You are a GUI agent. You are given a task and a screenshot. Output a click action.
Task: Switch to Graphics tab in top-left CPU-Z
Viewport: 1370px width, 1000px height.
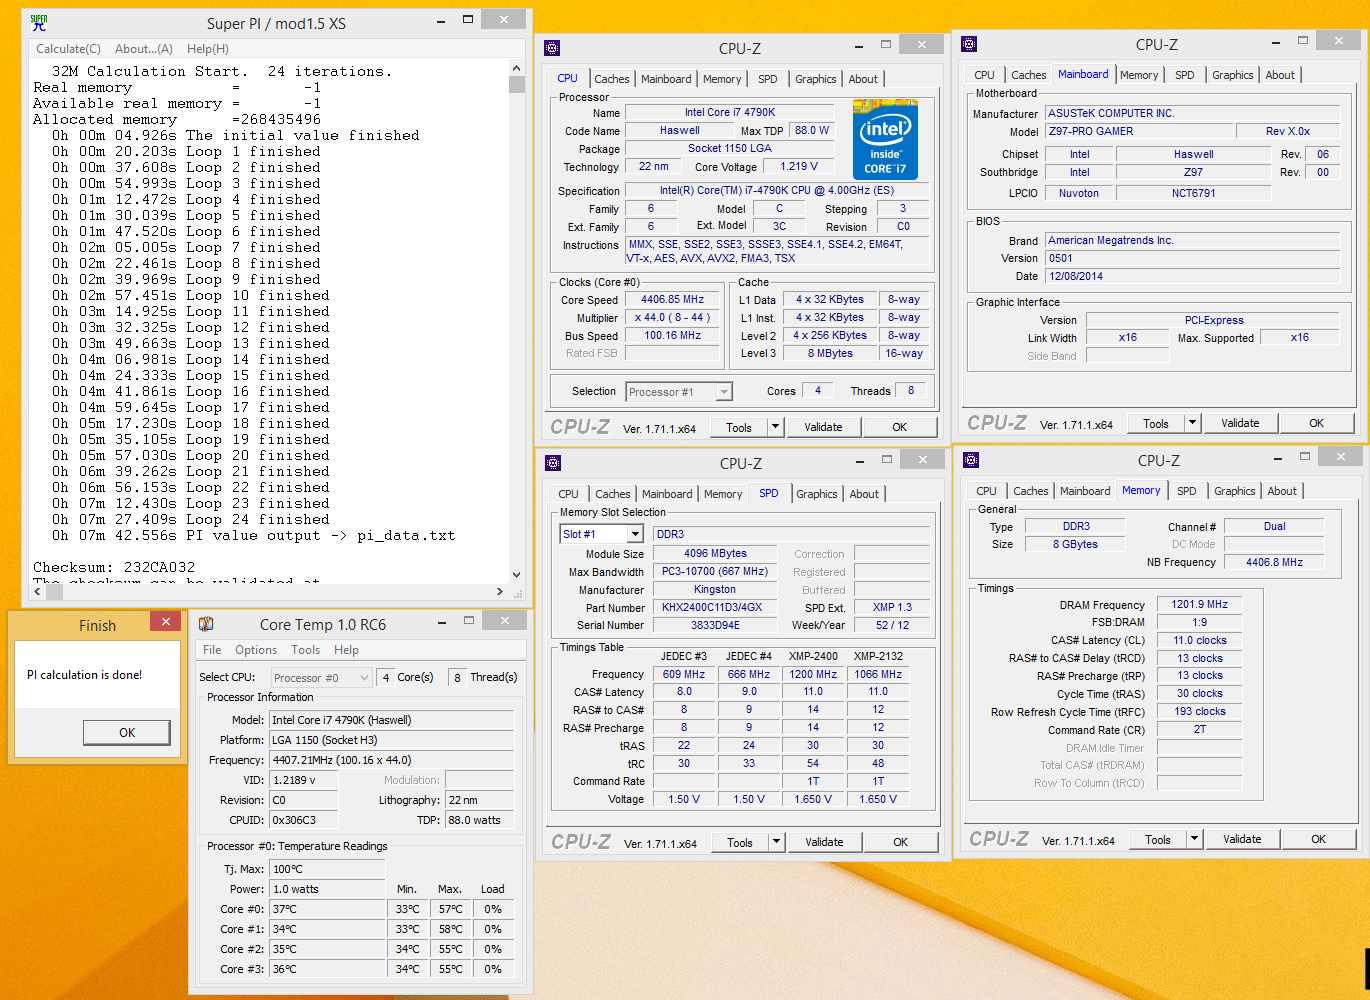coord(816,79)
